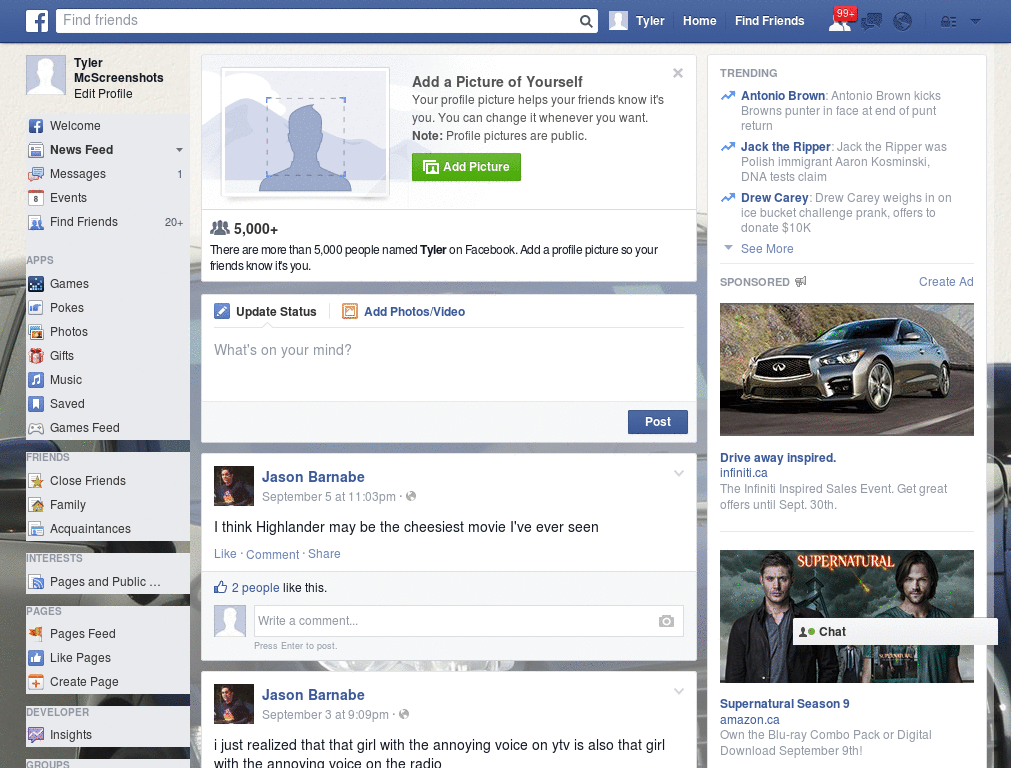
Task: Open the Photos app icon
Action: click(x=36, y=332)
